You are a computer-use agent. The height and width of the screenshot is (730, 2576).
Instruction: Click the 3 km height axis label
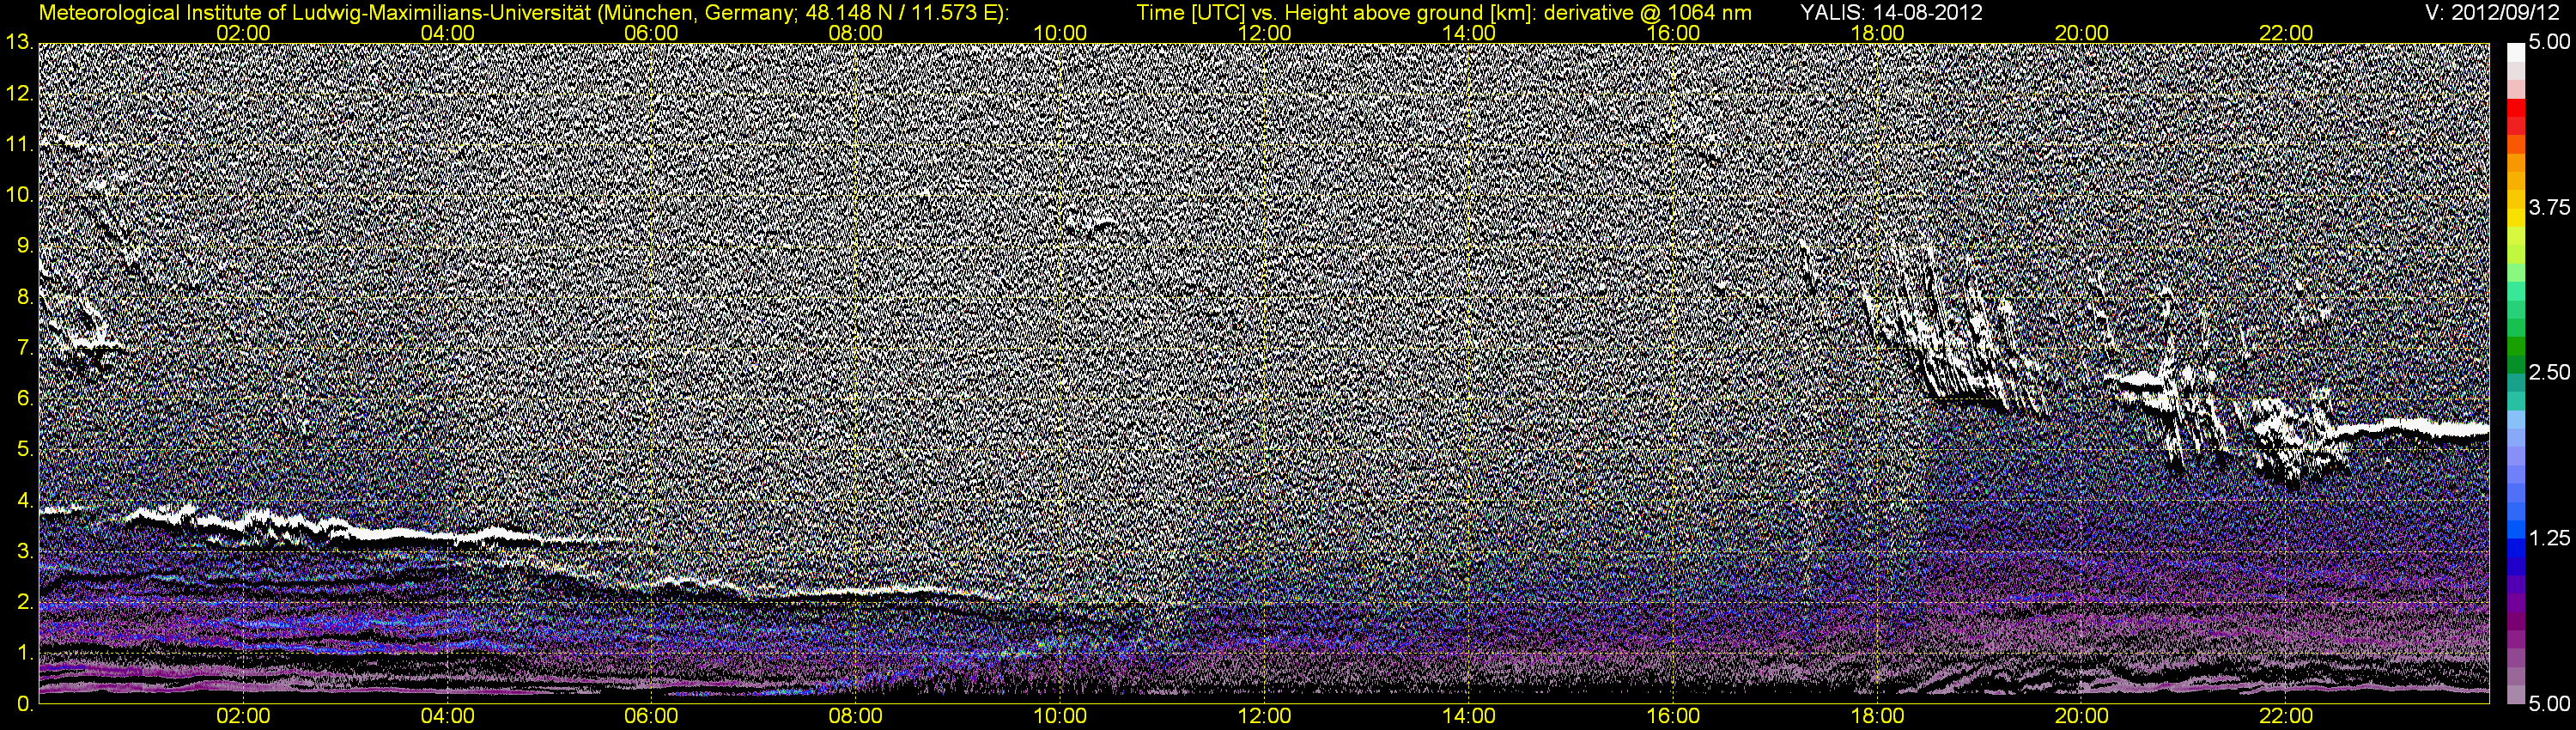pyautogui.click(x=24, y=552)
